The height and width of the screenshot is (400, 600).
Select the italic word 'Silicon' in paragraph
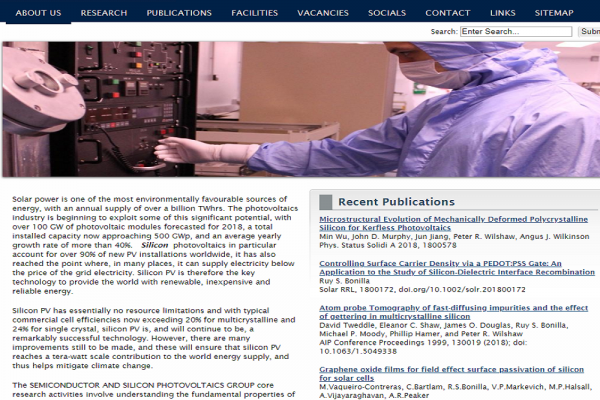coord(155,245)
